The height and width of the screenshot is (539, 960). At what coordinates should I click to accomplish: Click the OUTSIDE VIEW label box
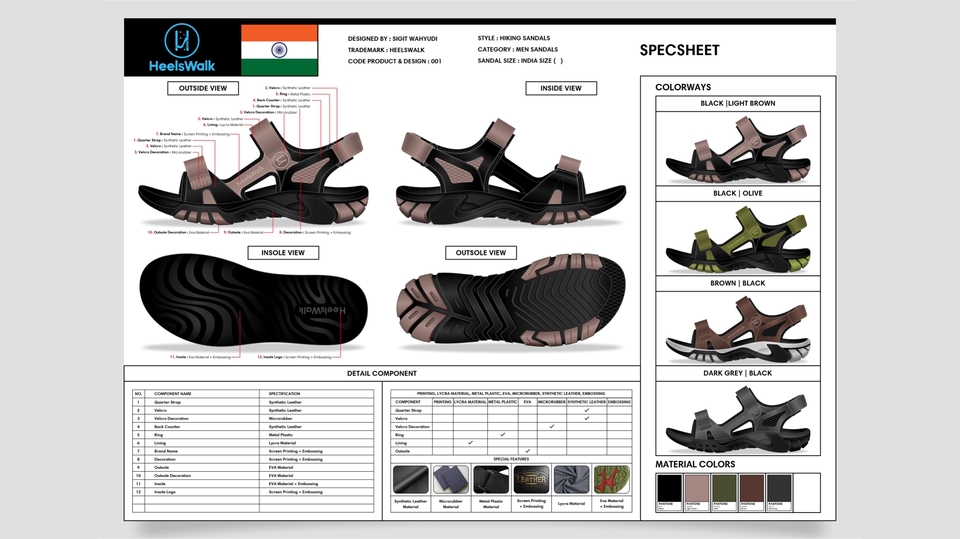pos(203,88)
